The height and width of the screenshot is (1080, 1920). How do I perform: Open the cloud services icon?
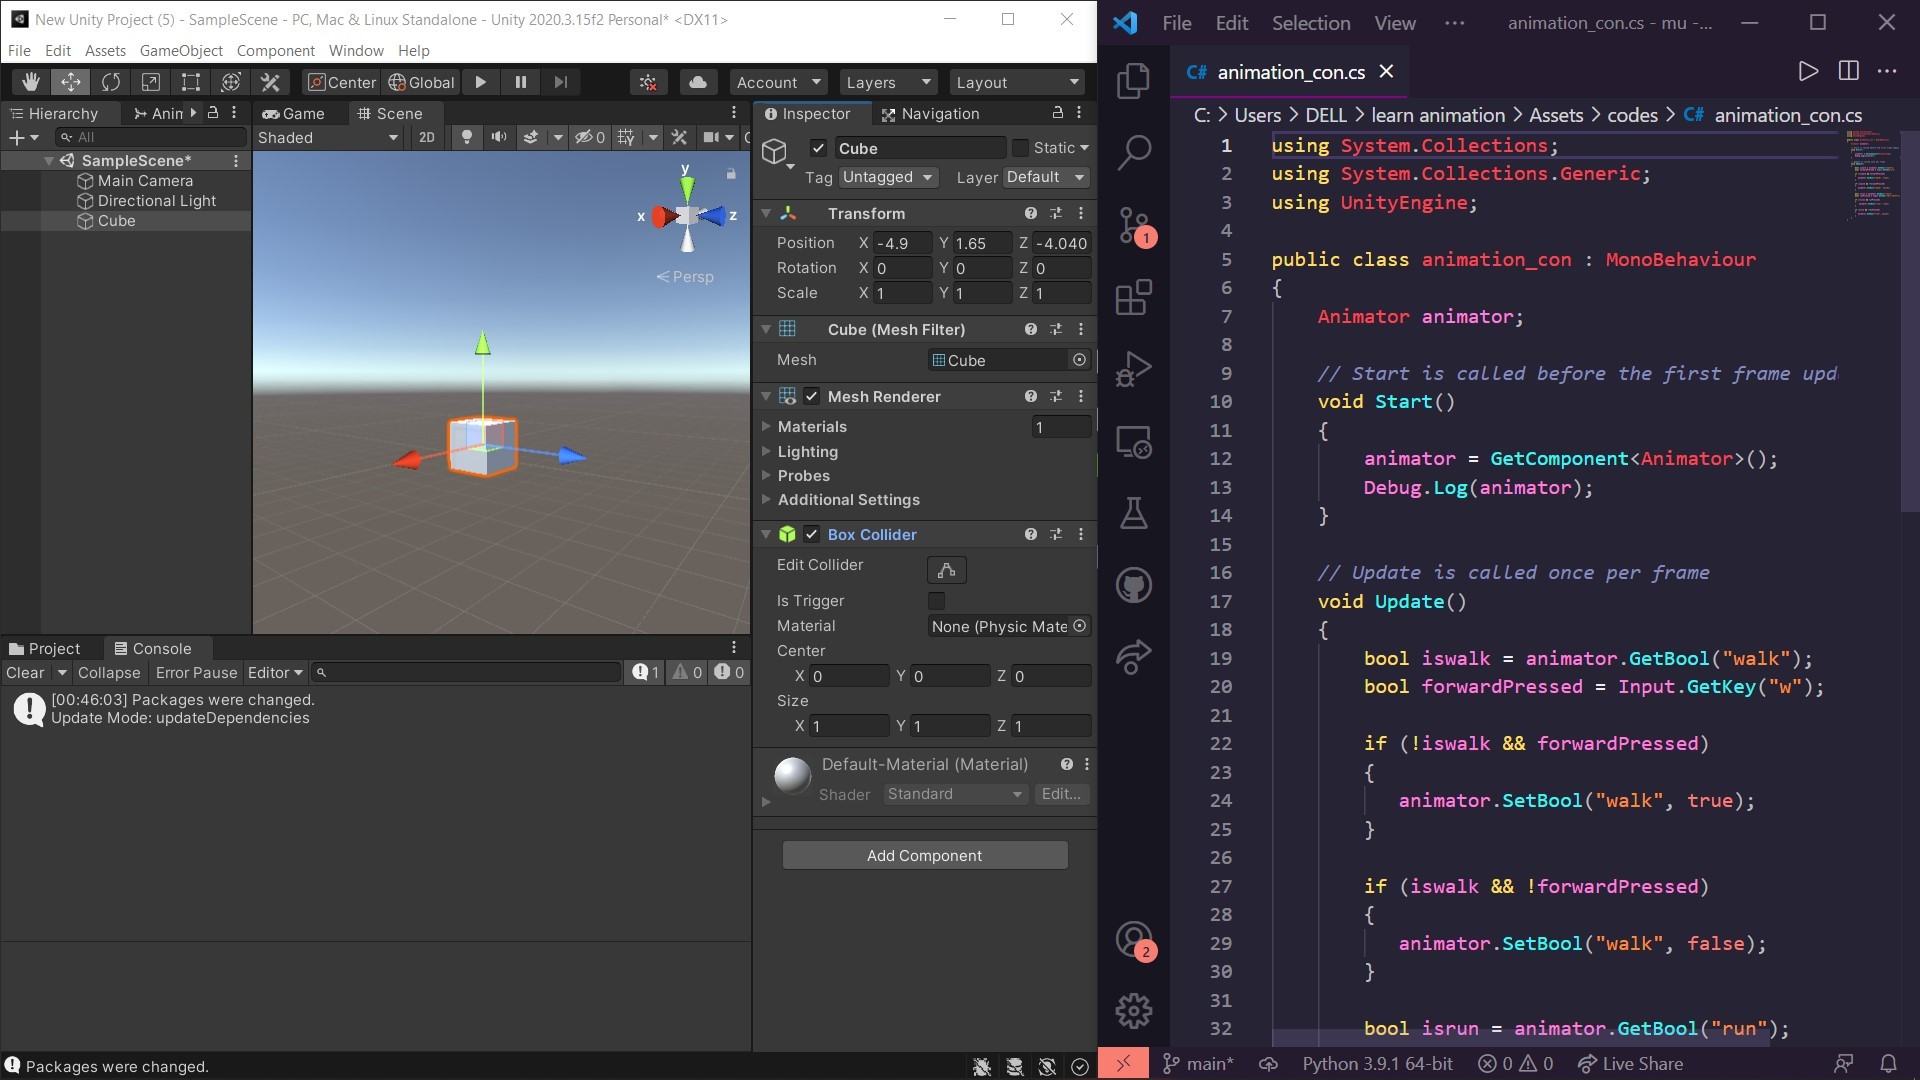[698, 82]
